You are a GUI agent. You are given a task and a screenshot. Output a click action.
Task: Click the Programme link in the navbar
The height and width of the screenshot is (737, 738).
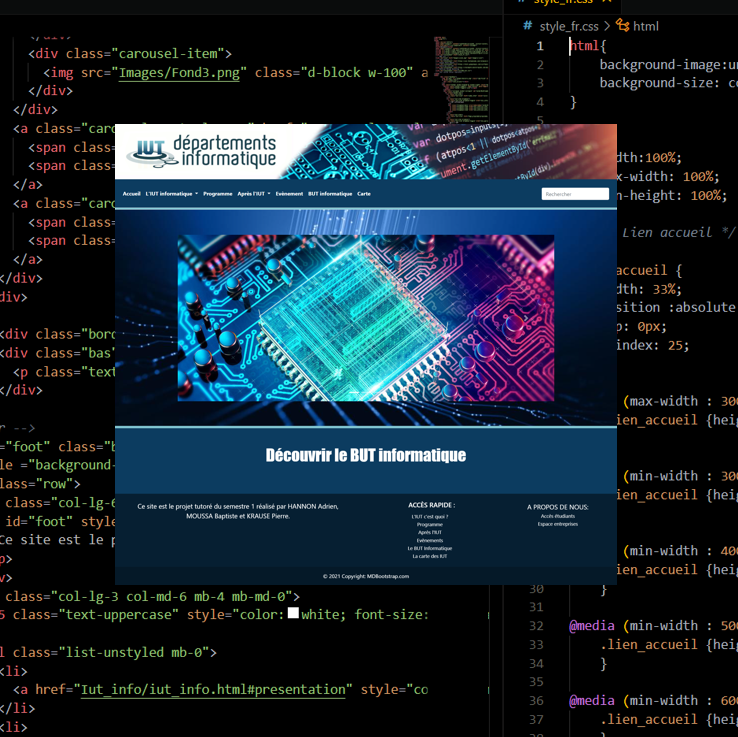pos(217,194)
